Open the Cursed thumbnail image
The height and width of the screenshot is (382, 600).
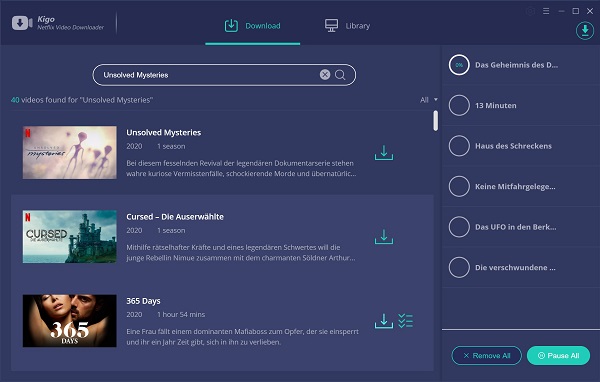point(70,237)
